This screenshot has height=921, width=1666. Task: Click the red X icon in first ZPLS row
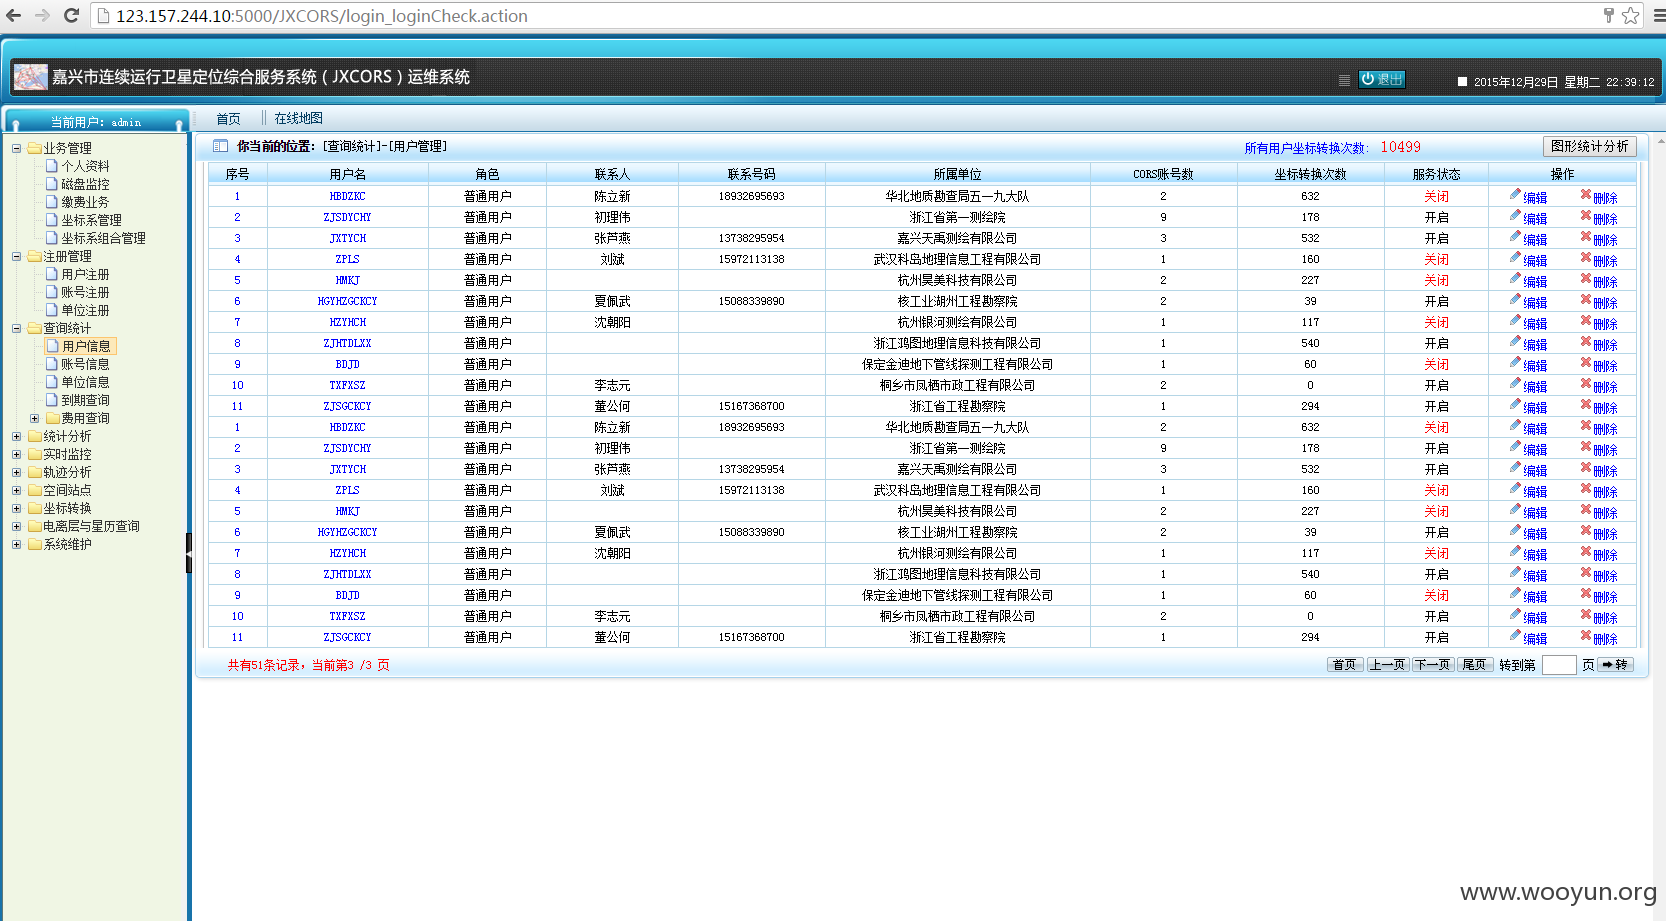[1586, 257]
